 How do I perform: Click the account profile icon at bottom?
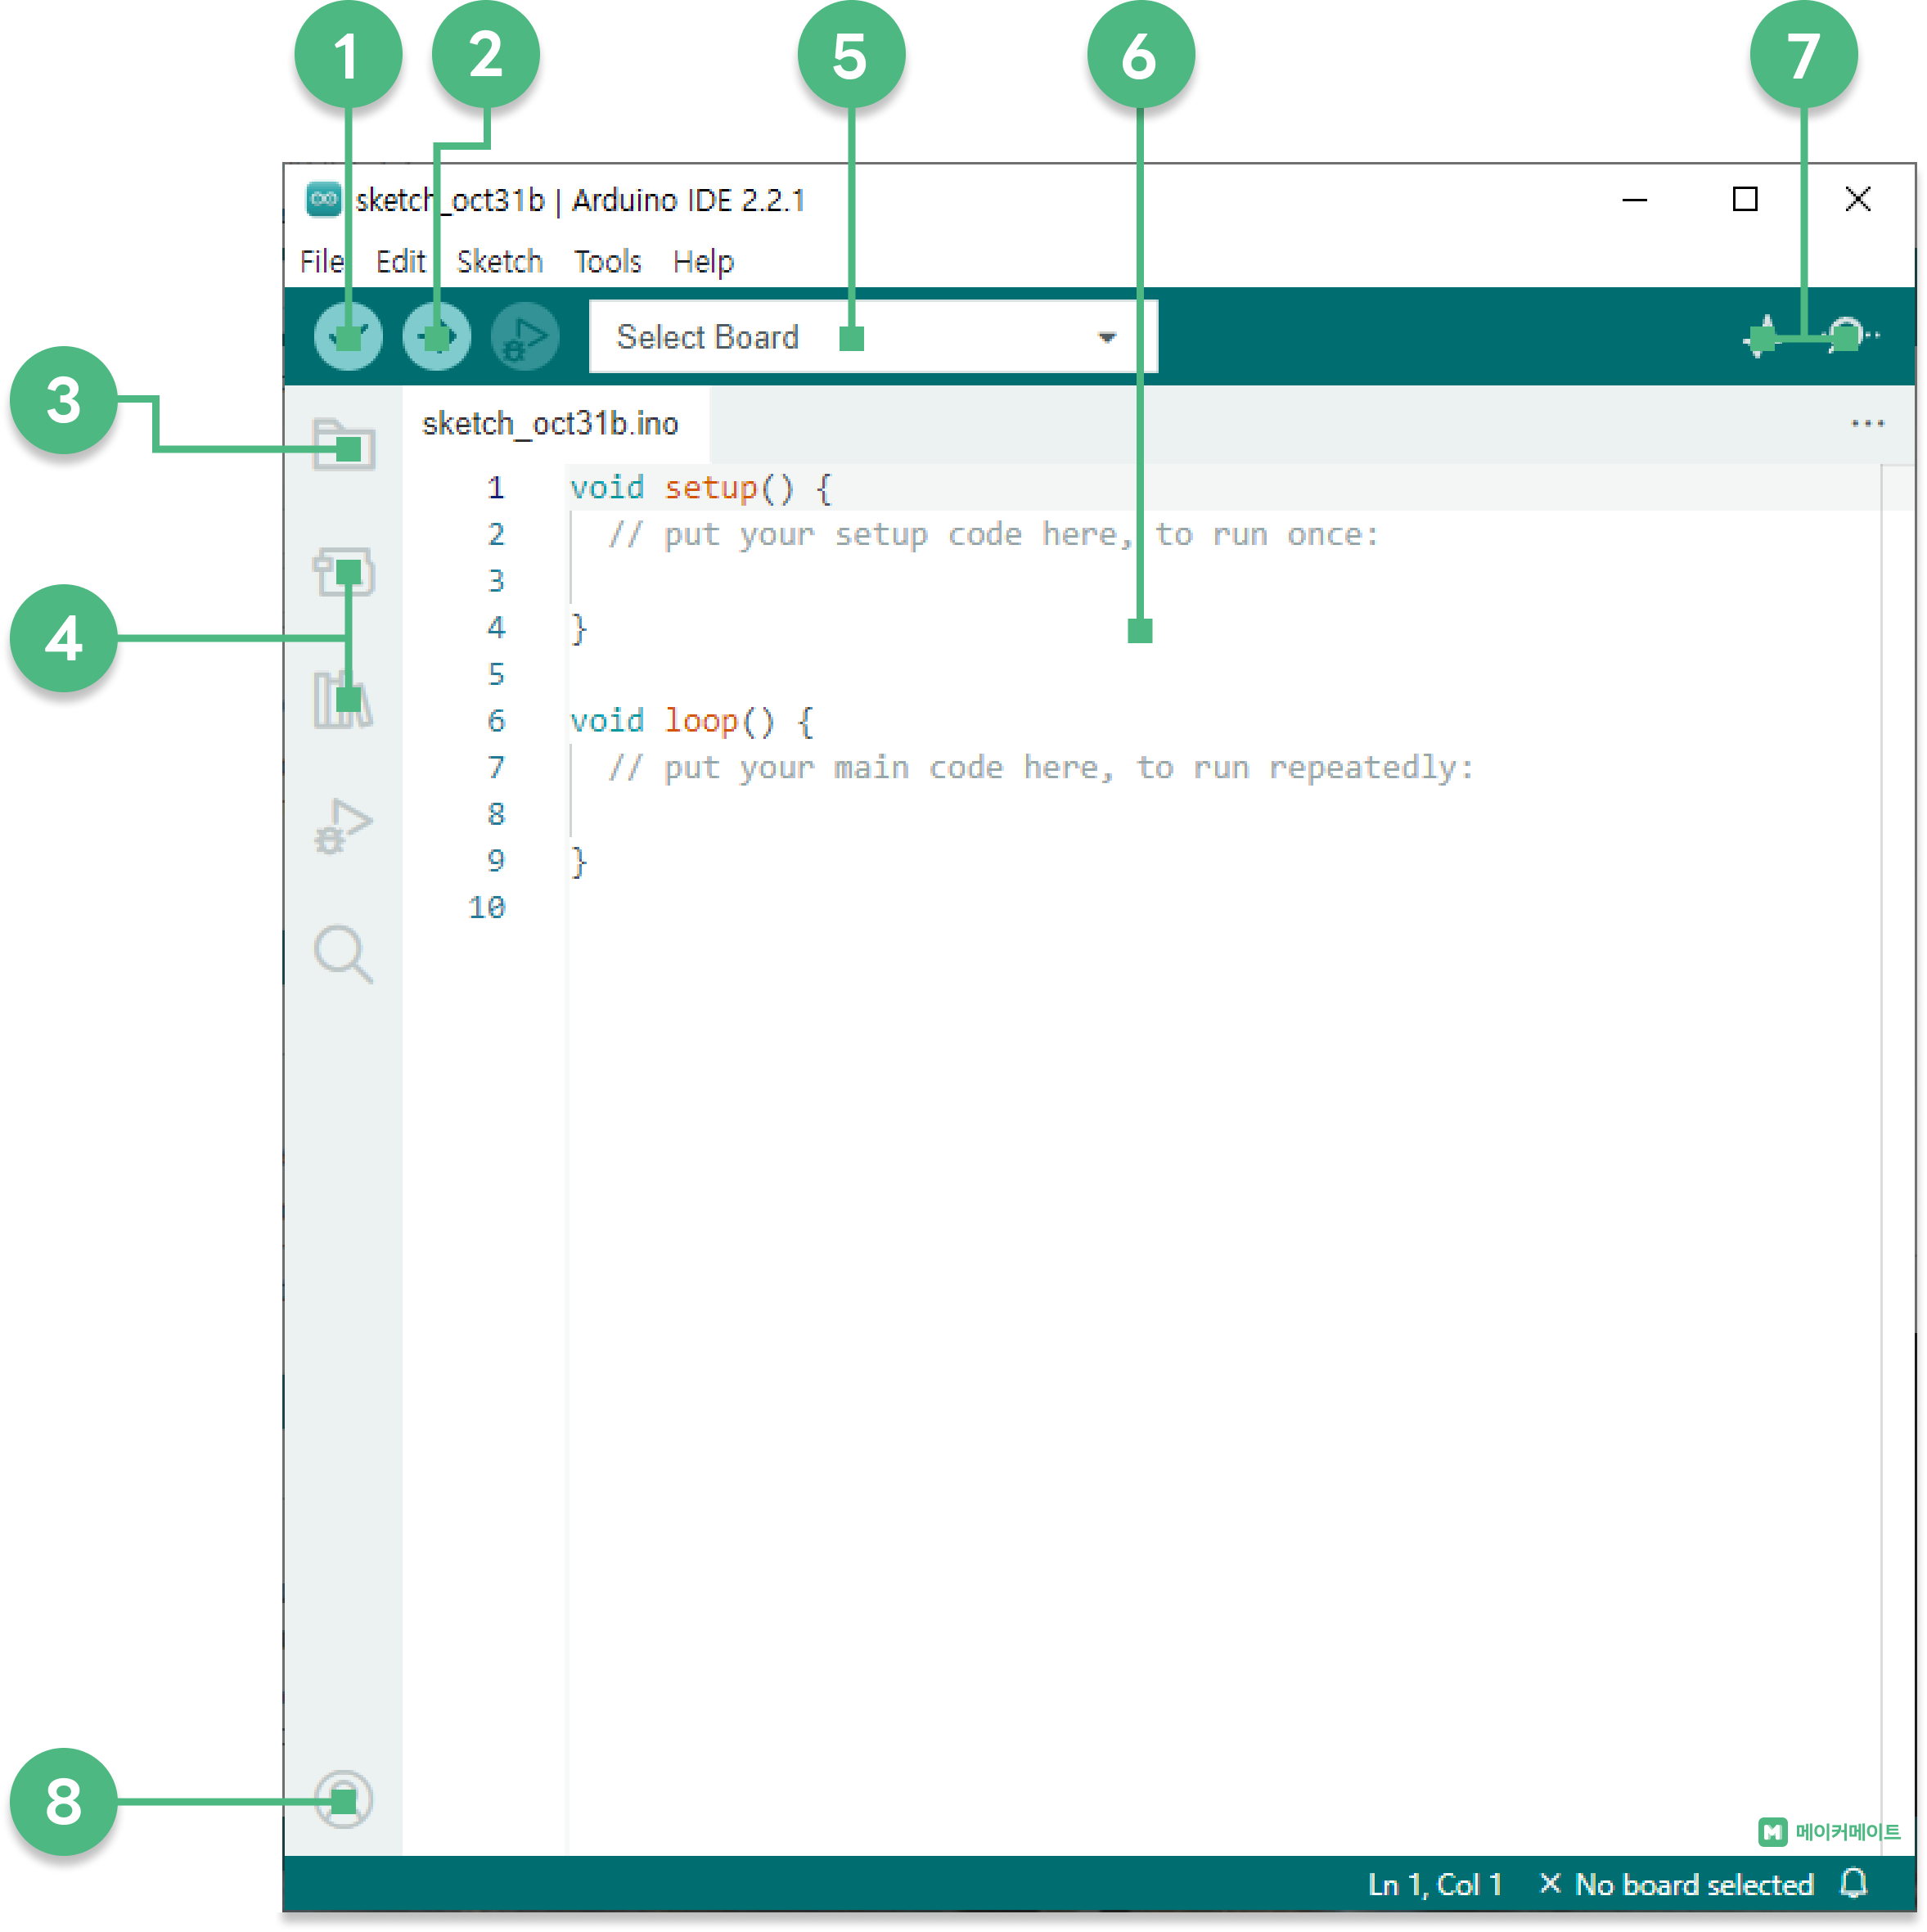tap(343, 1800)
